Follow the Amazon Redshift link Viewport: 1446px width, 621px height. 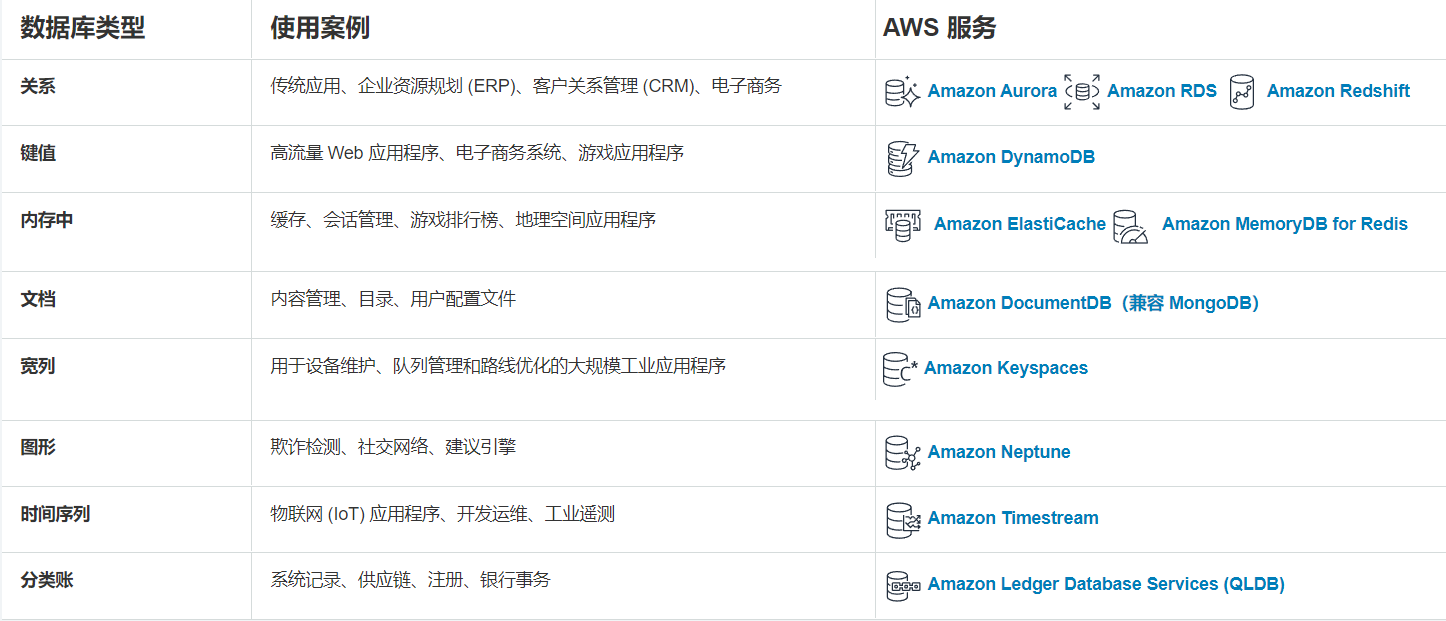coord(1338,91)
